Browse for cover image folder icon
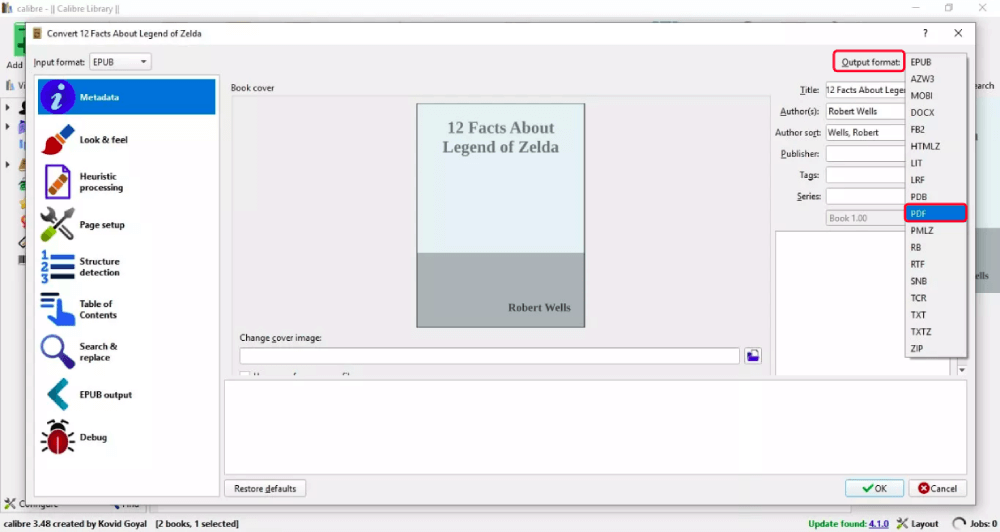 [752, 356]
